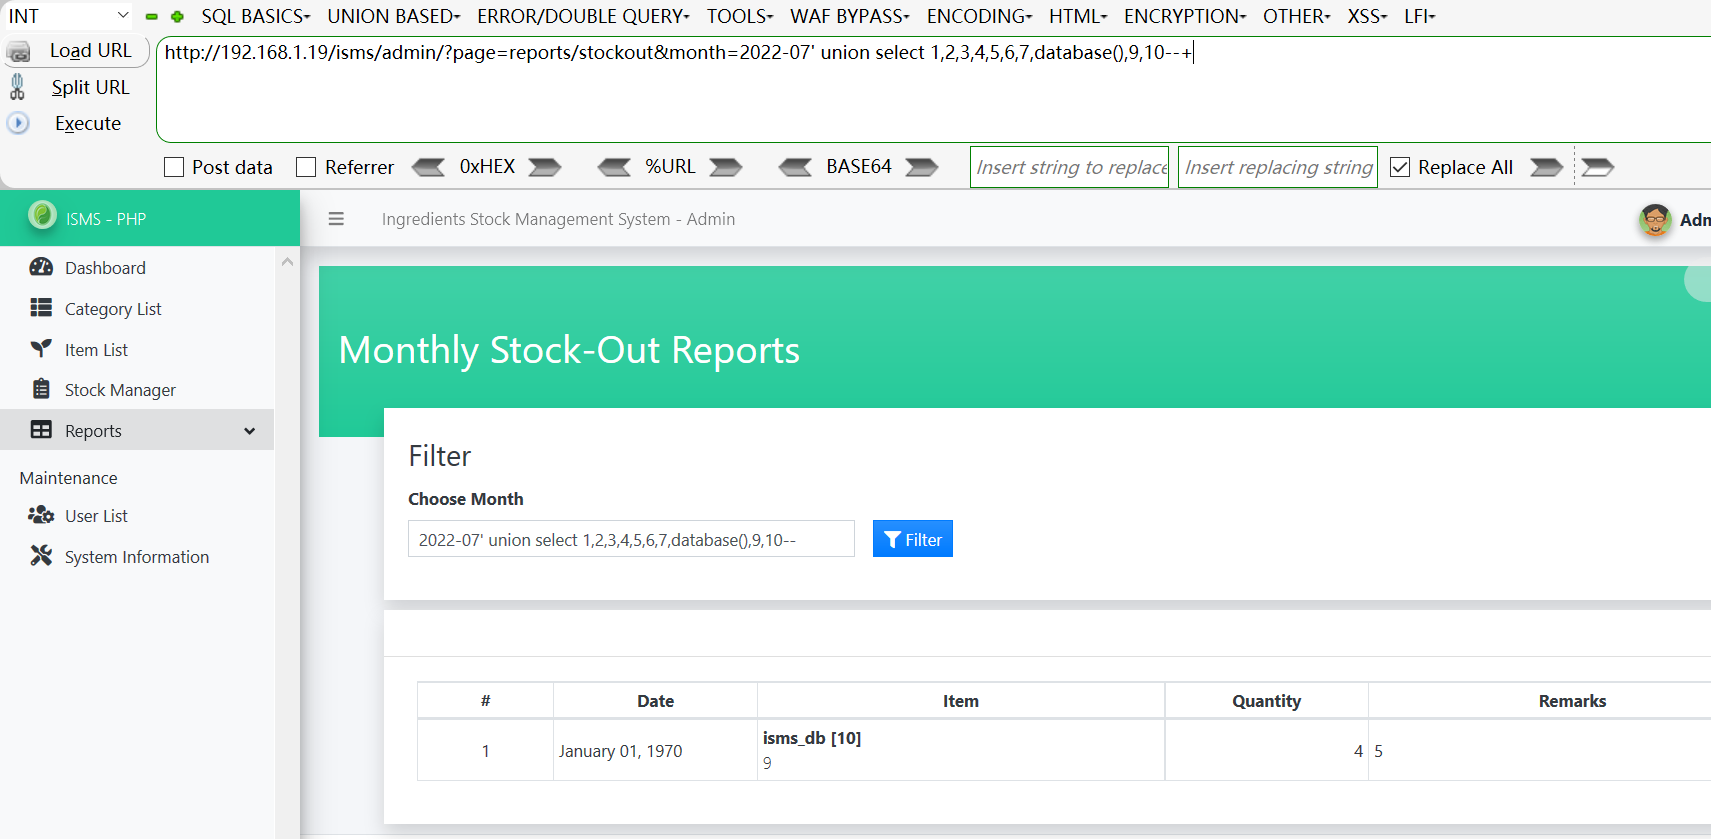Open the ERROR/DOUBLE QUERY menu

point(583,16)
